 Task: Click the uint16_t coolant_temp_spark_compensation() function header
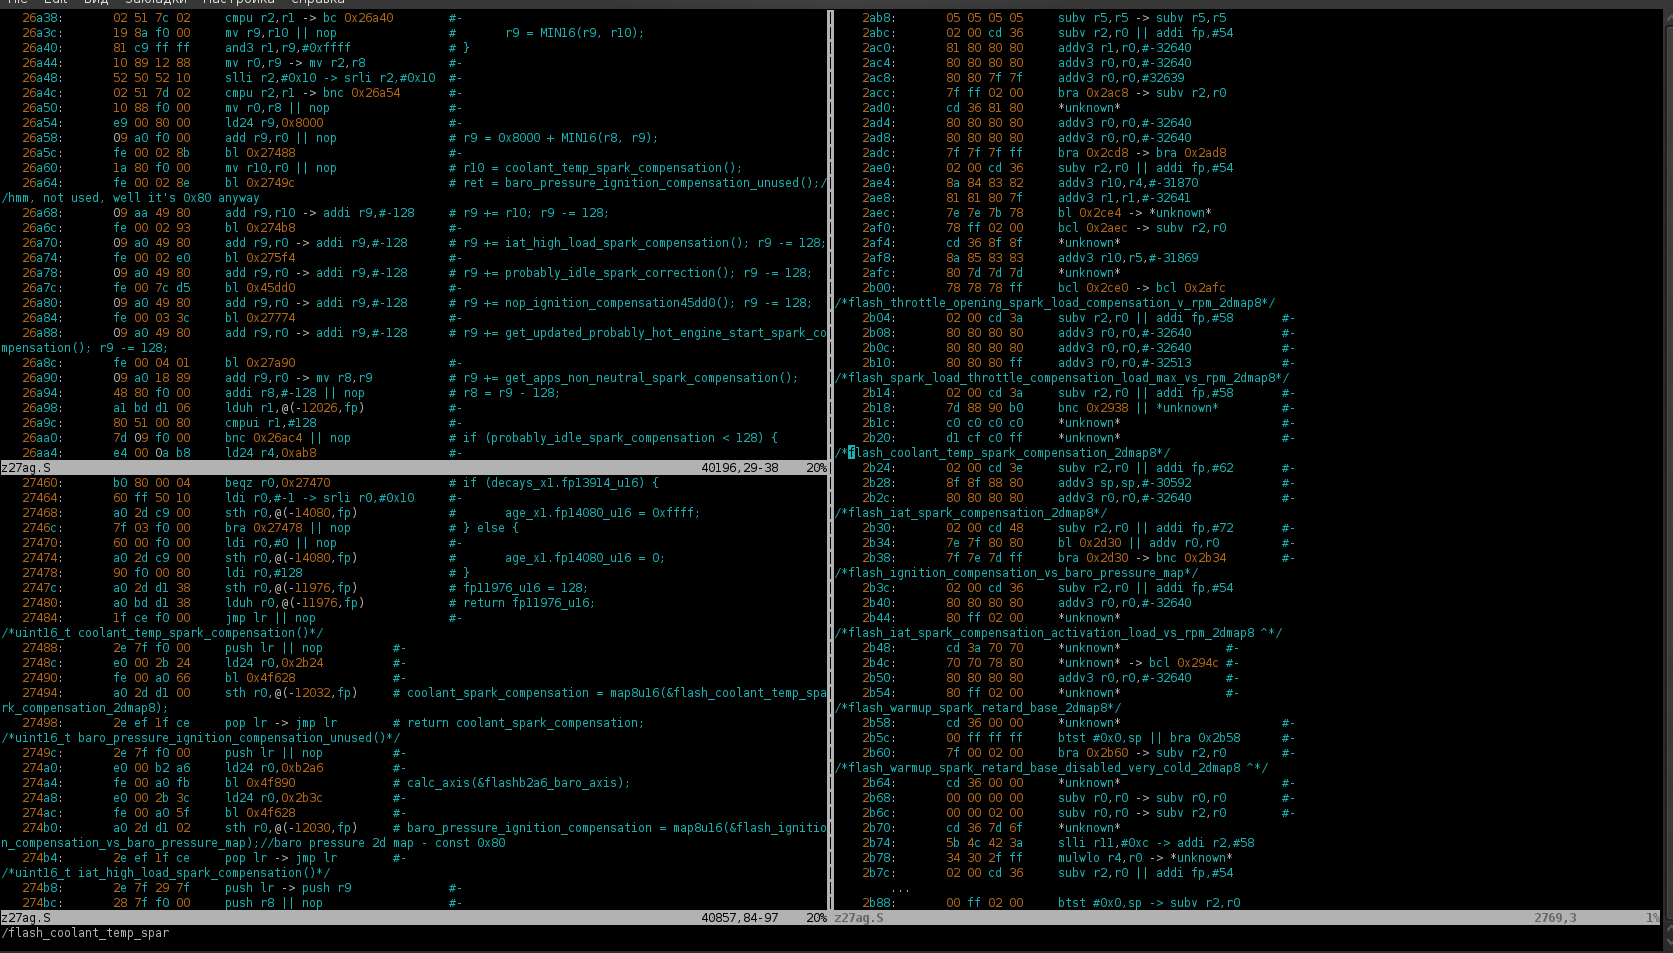[x=163, y=633]
